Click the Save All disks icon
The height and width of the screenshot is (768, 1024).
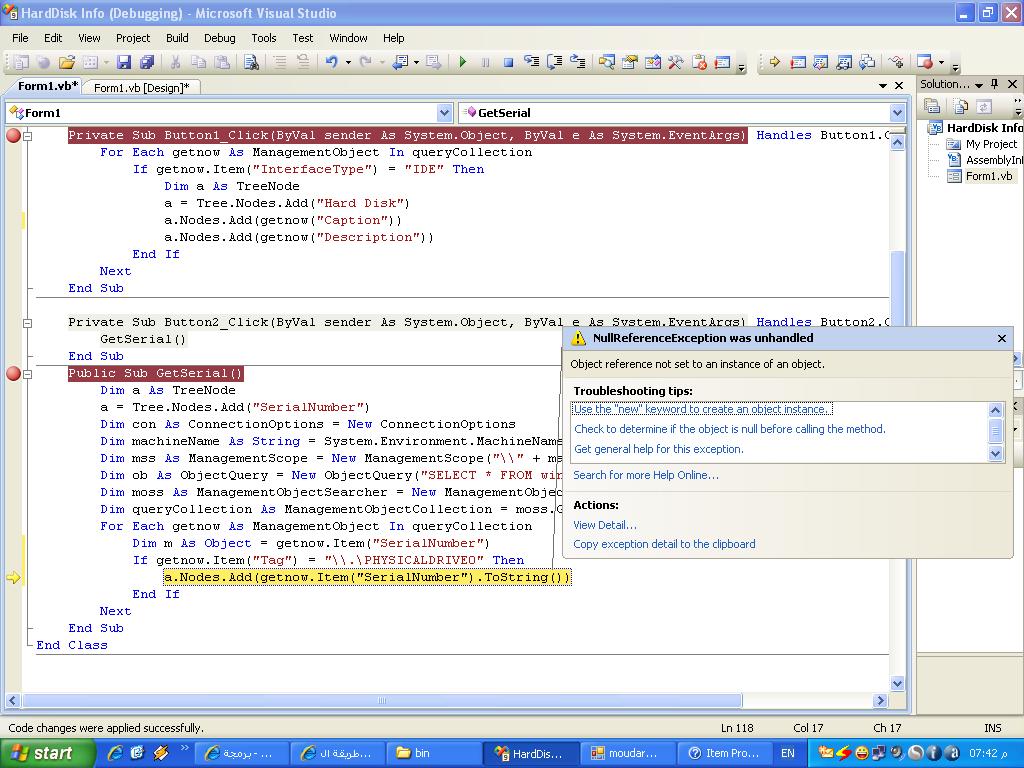pos(147,62)
